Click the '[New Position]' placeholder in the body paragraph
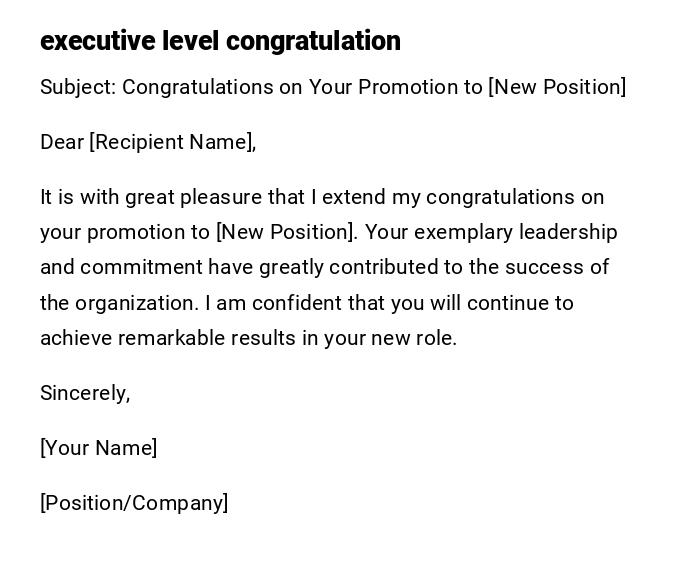This screenshot has height=566, width=700. coord(286,232)
